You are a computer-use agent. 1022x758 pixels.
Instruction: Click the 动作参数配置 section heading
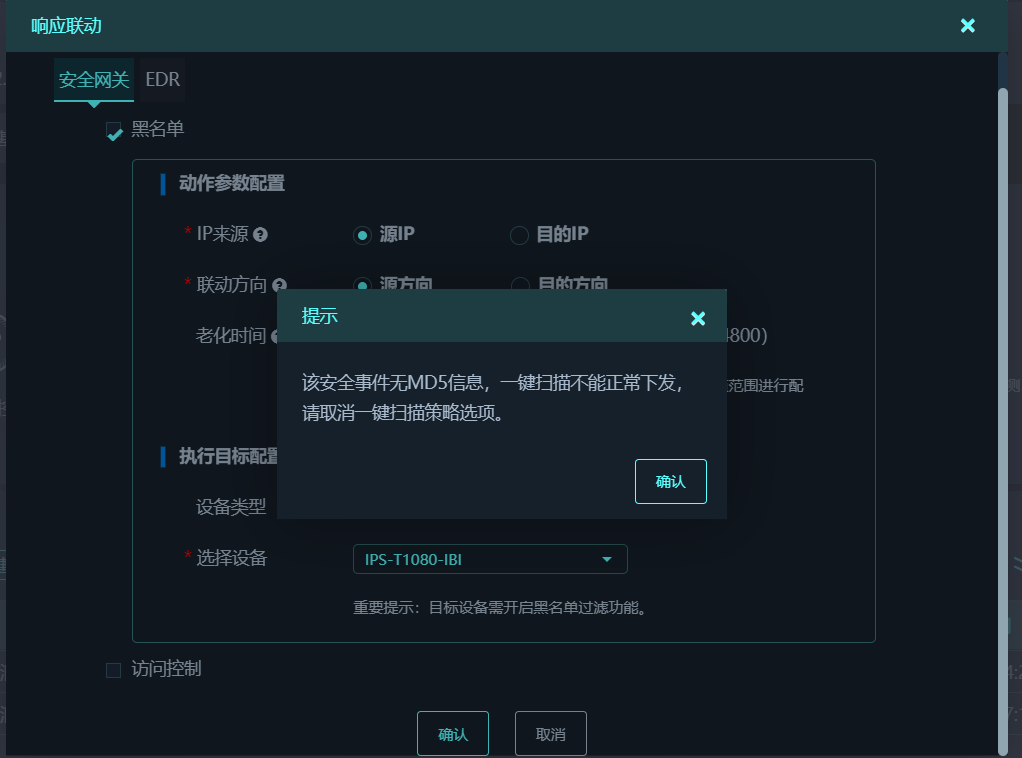(231, 183)
